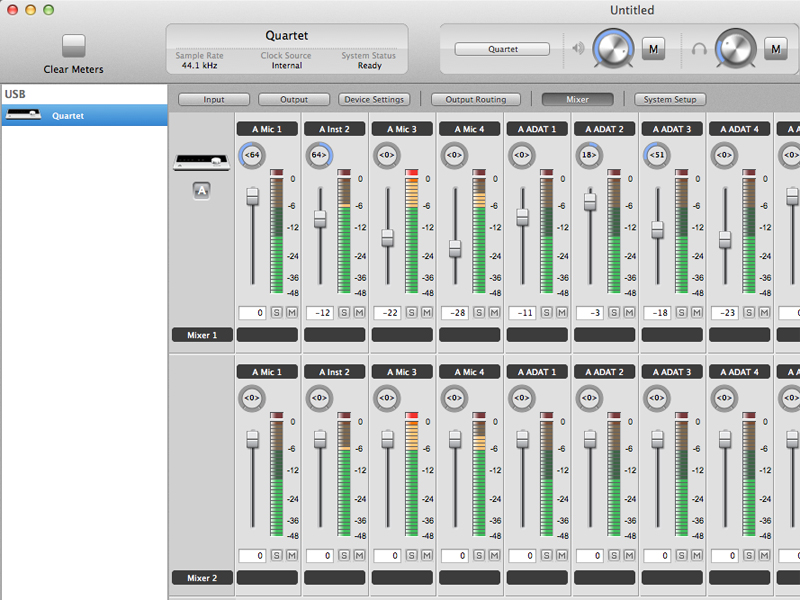Mute A Mic 1 channel in Mixer 1
Viewport: 800px width, 600px height.
[x=292, y=313]
